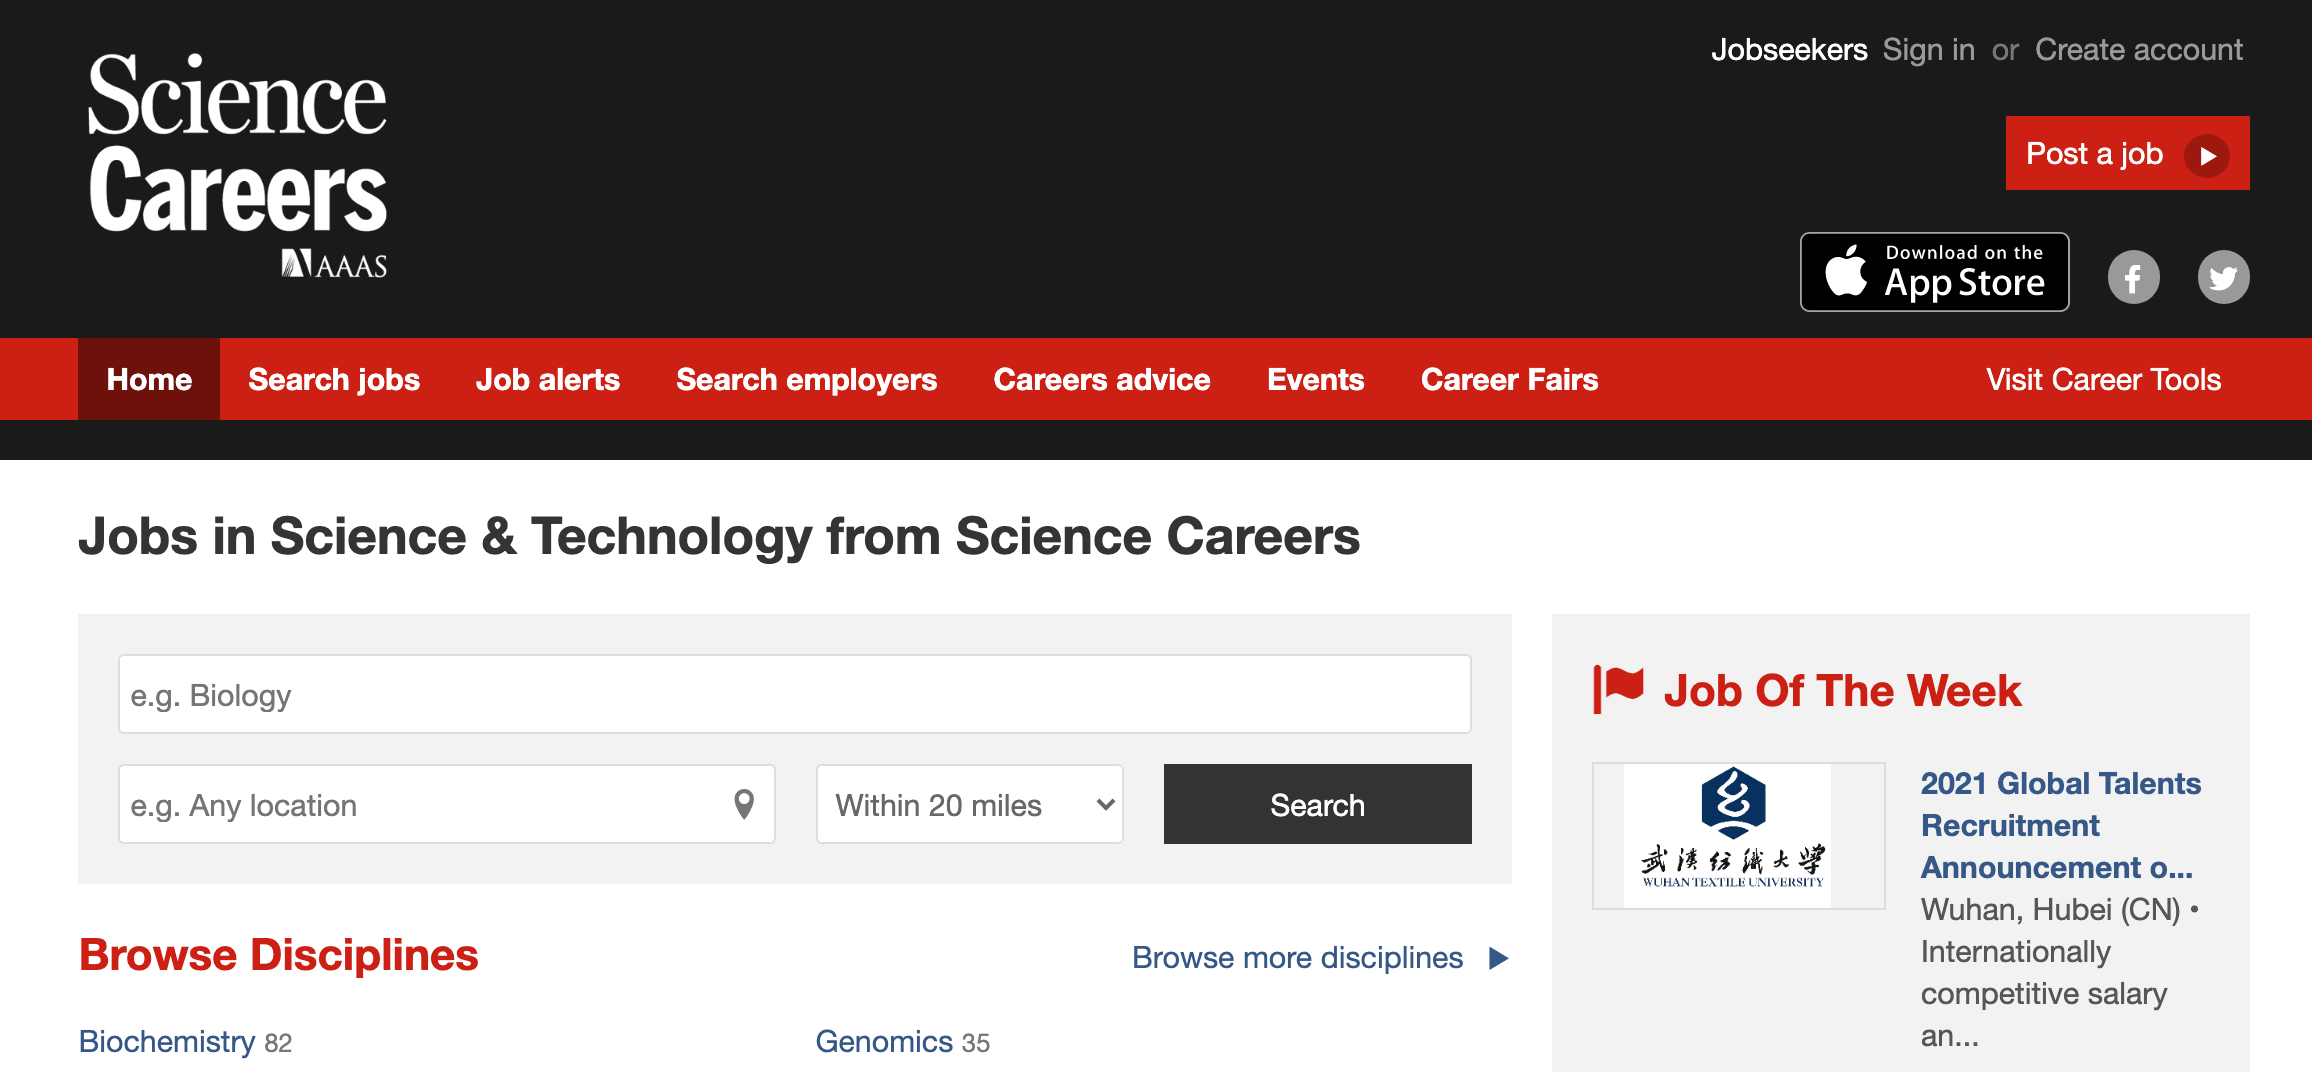Visit Career Tools link in the nav bar
The width and height of the screenshot is (2312, 1072).
(x=2103, y=379)
